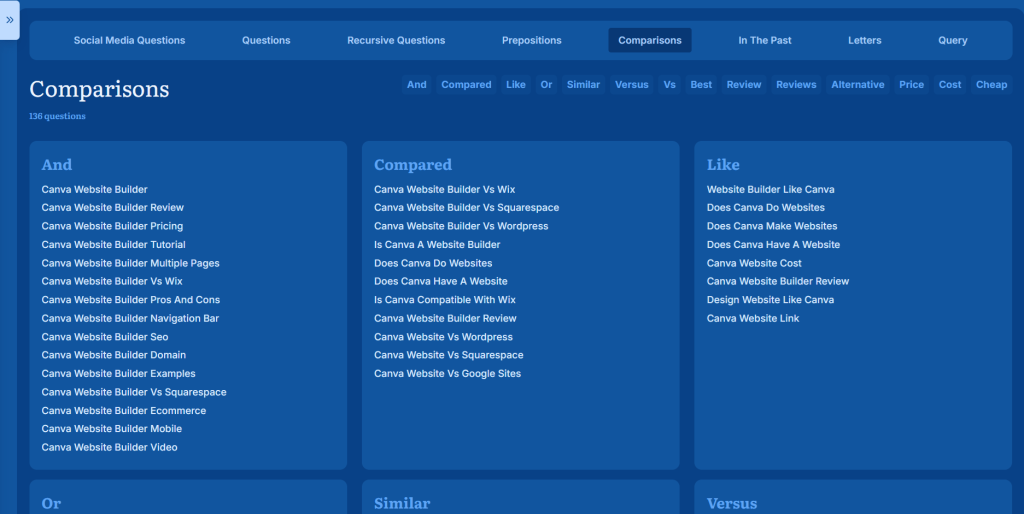The height and width of the screenshot is (514, 1024).
Task: Open the Questions tab
Action: click(266, 40)
